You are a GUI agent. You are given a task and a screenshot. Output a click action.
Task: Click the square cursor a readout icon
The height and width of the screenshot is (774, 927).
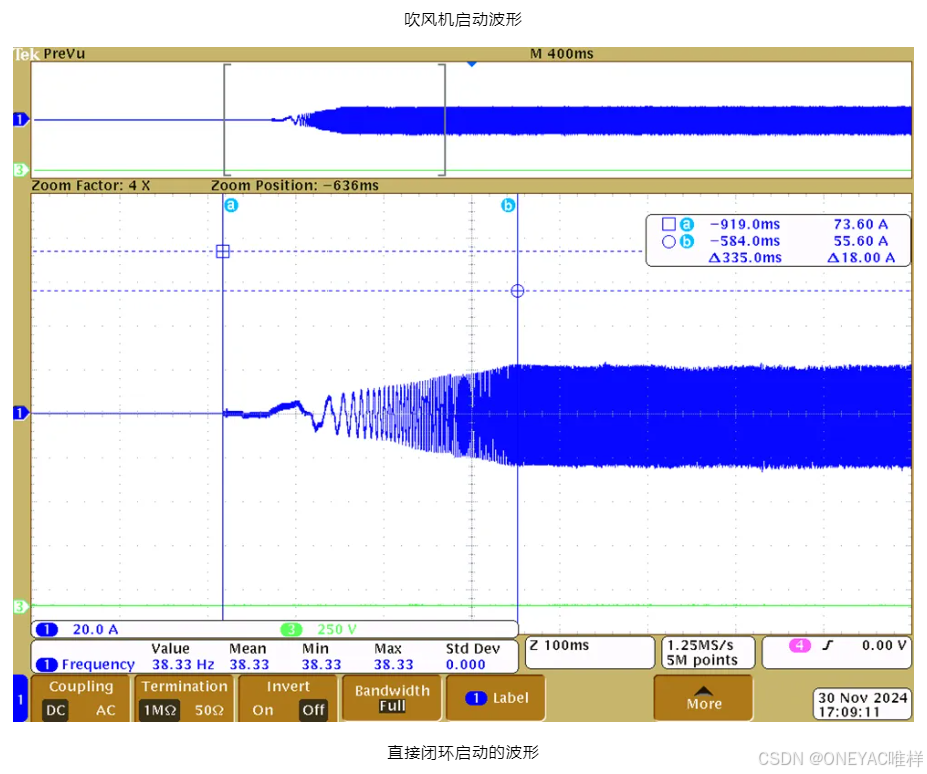669,224
